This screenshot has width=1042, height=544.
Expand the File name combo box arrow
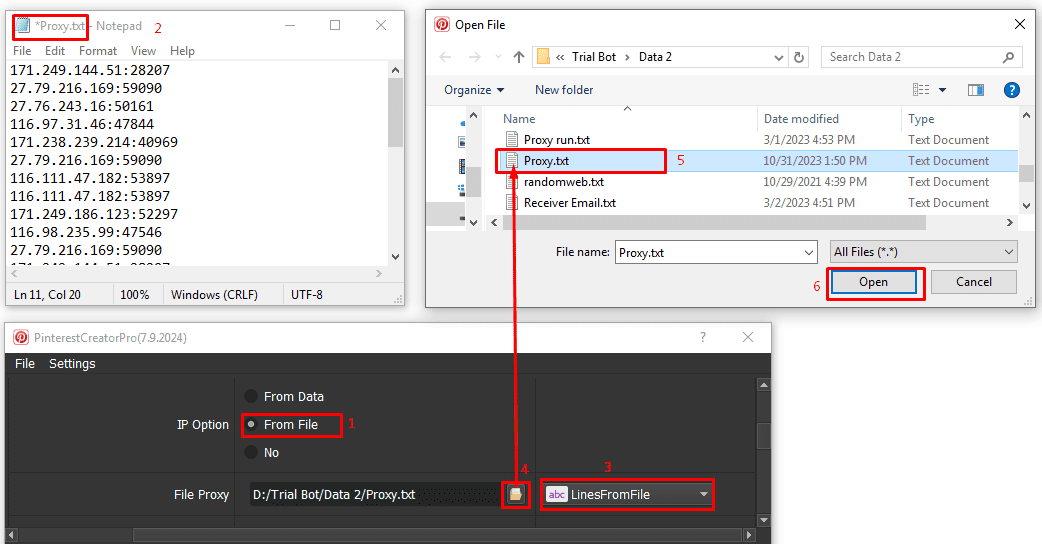point(809,252)
